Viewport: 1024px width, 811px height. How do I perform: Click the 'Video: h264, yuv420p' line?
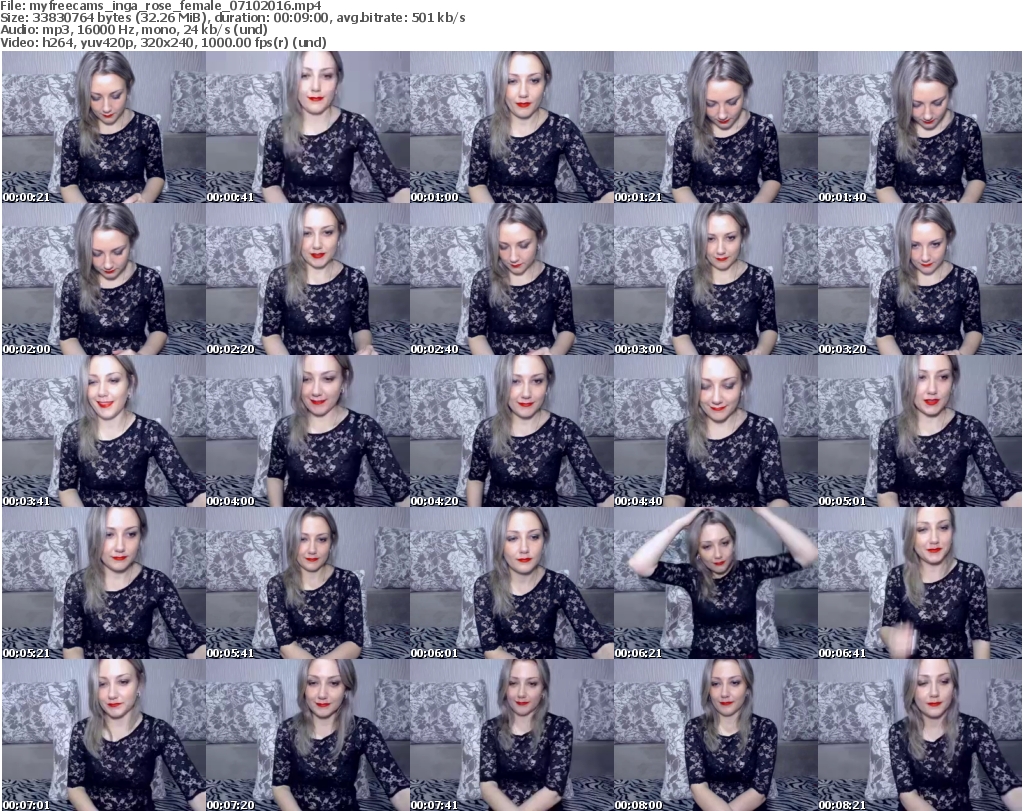tap(163, 42)
